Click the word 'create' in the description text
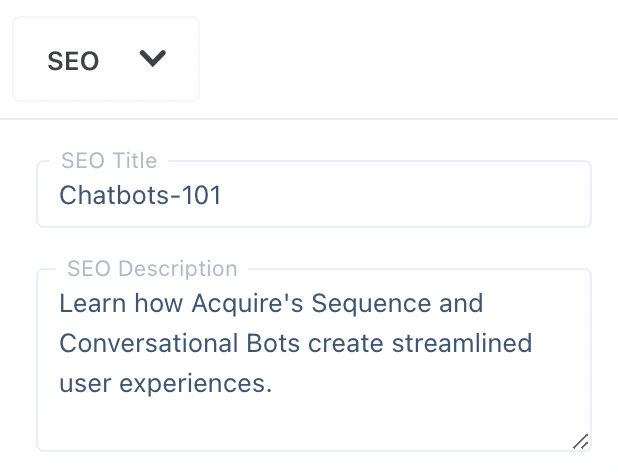Viewport: 618px width, 472px height. pyautogui.click(x=346, y=343)
